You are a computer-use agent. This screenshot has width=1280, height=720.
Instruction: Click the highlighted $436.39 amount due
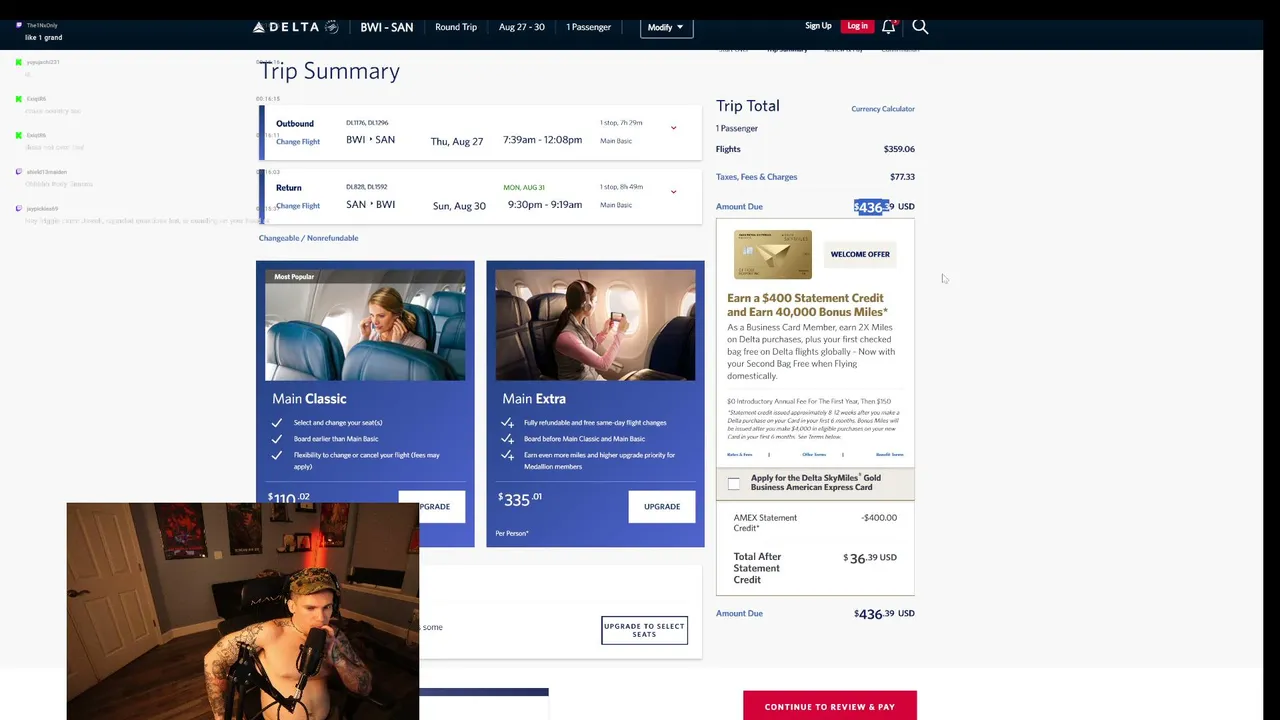coord(874,207)
